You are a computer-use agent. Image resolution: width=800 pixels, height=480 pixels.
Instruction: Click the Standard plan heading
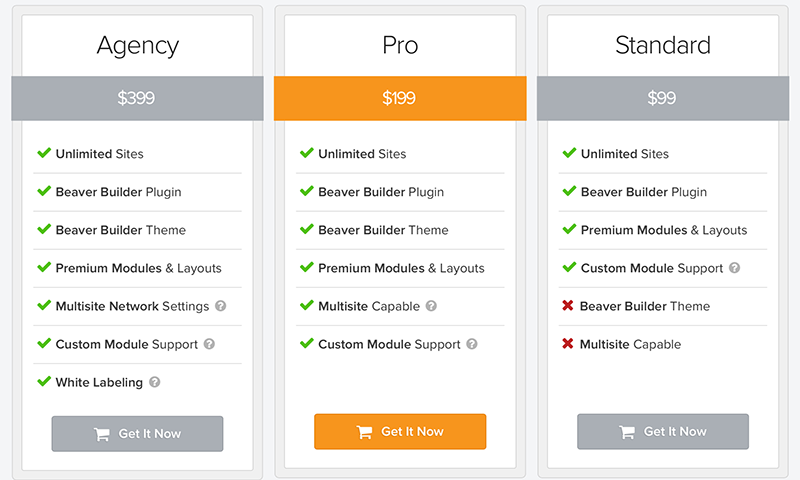663,45
